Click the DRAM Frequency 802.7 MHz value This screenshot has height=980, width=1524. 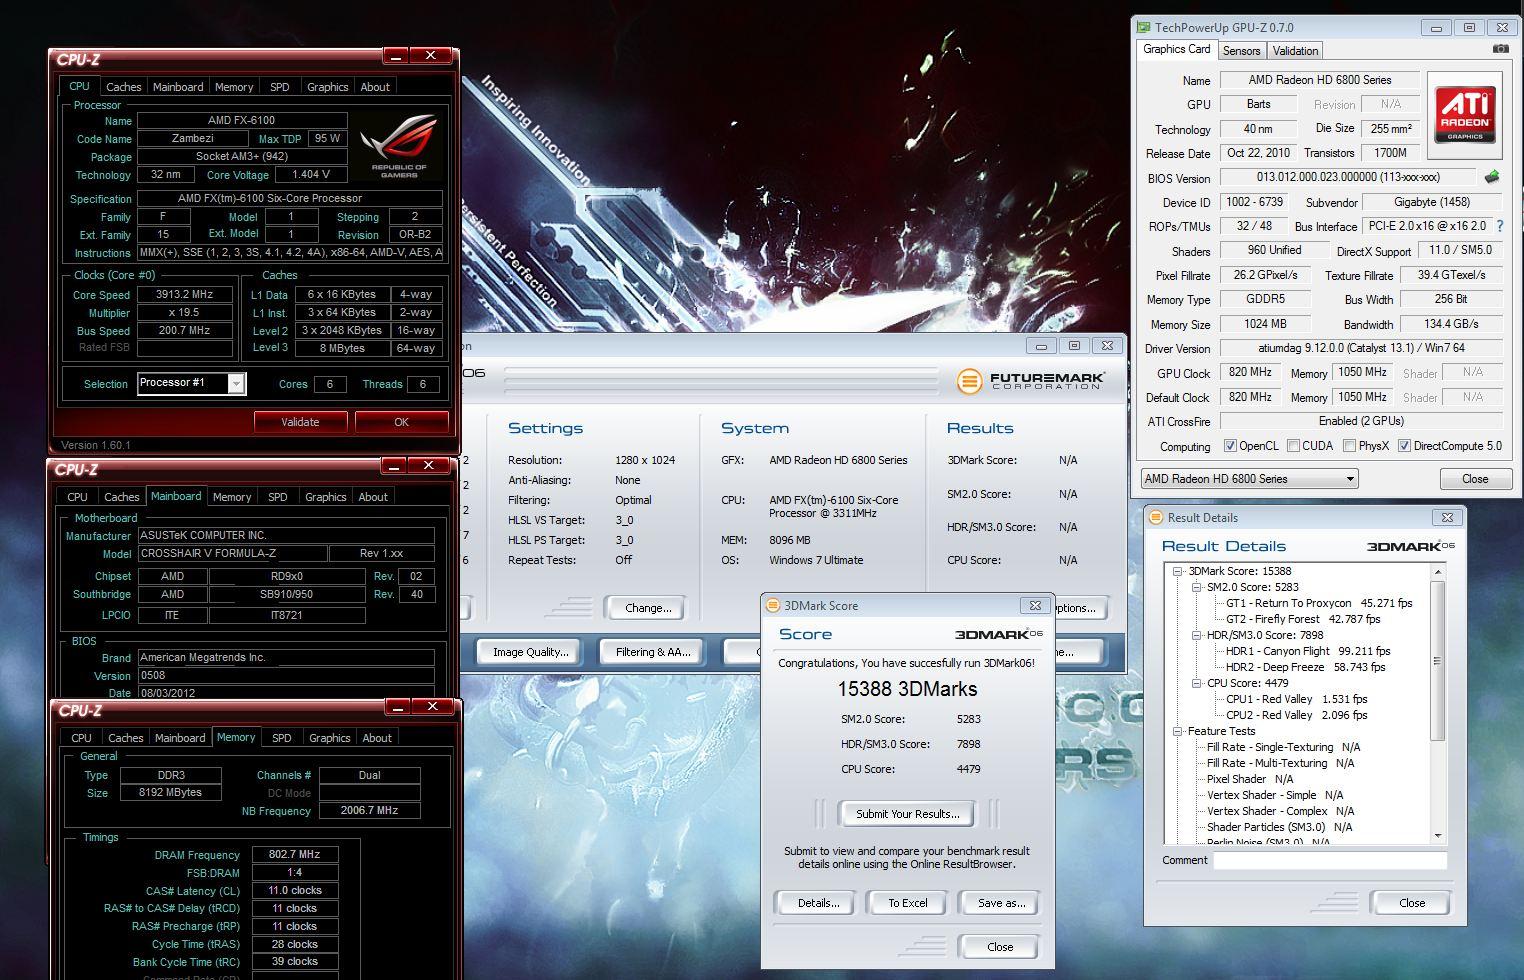click(x=294, y=855)
